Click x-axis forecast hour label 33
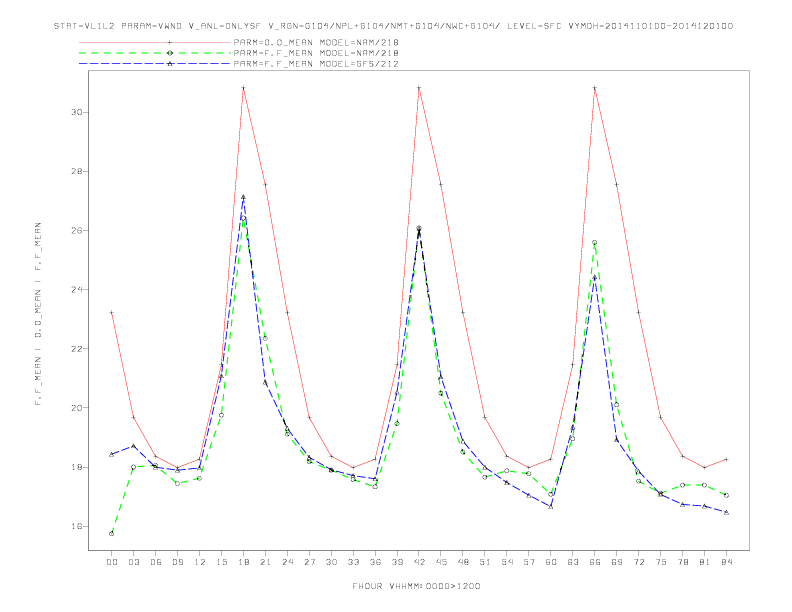792x612 pixels. point(353,562)
